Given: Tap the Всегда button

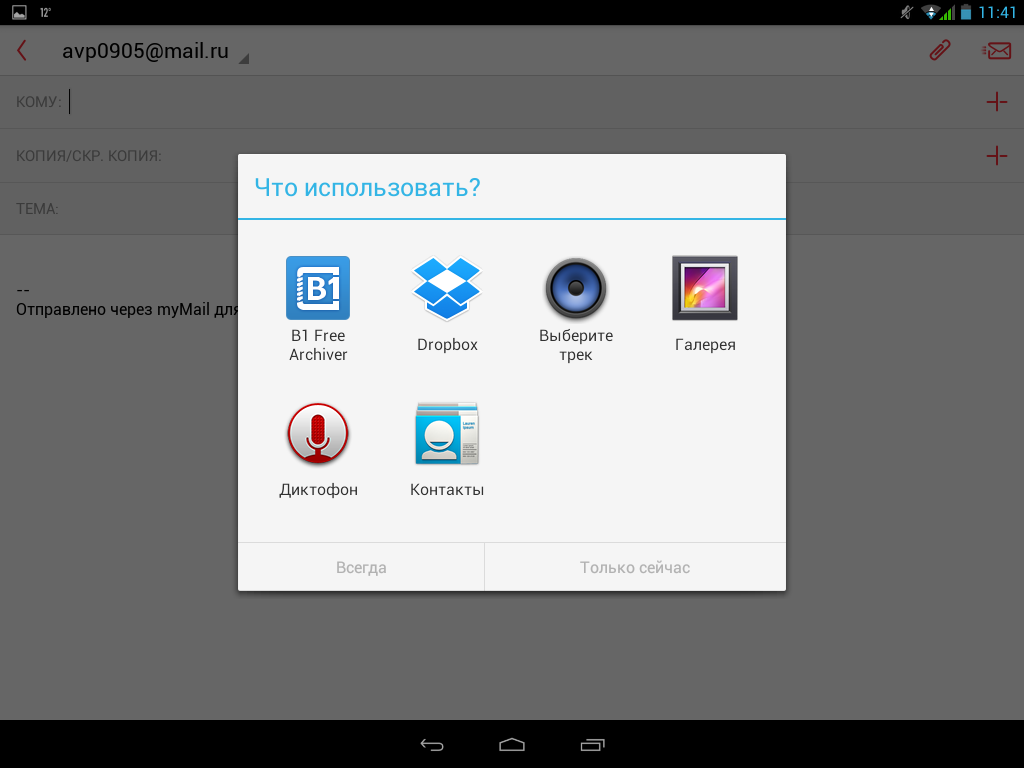Looking at the screenshot, I should click(361, 568).
